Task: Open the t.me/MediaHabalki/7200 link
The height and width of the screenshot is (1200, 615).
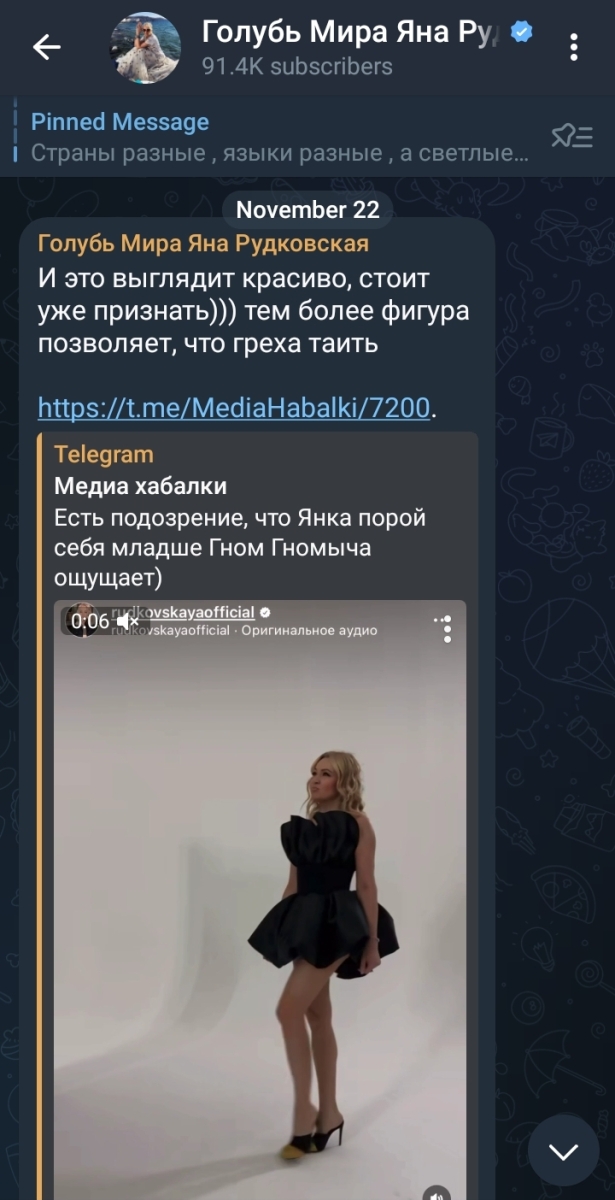Action: 237,408
